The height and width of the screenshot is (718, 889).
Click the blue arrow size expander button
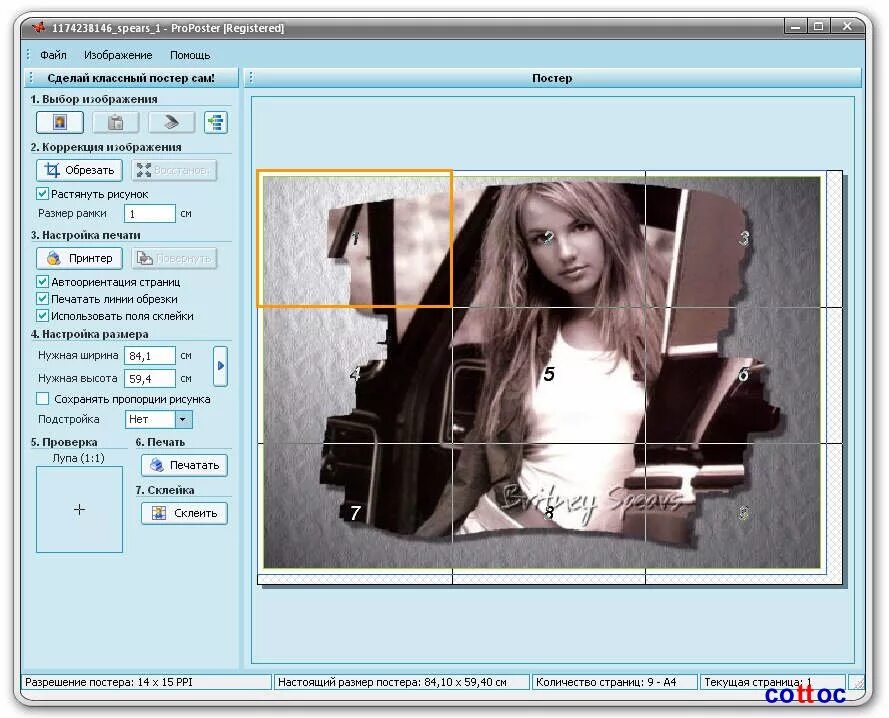click(x=221, y=366)
